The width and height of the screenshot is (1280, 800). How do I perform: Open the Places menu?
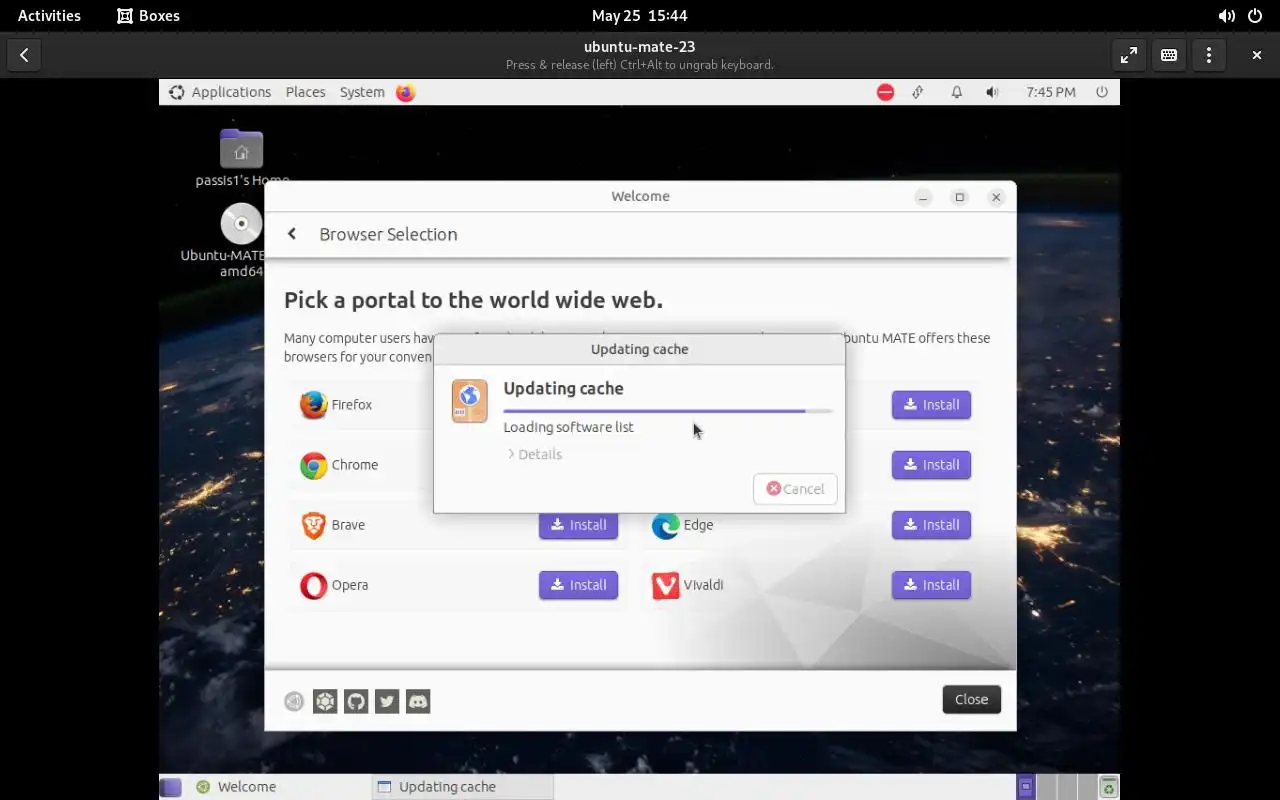point(305,92)
